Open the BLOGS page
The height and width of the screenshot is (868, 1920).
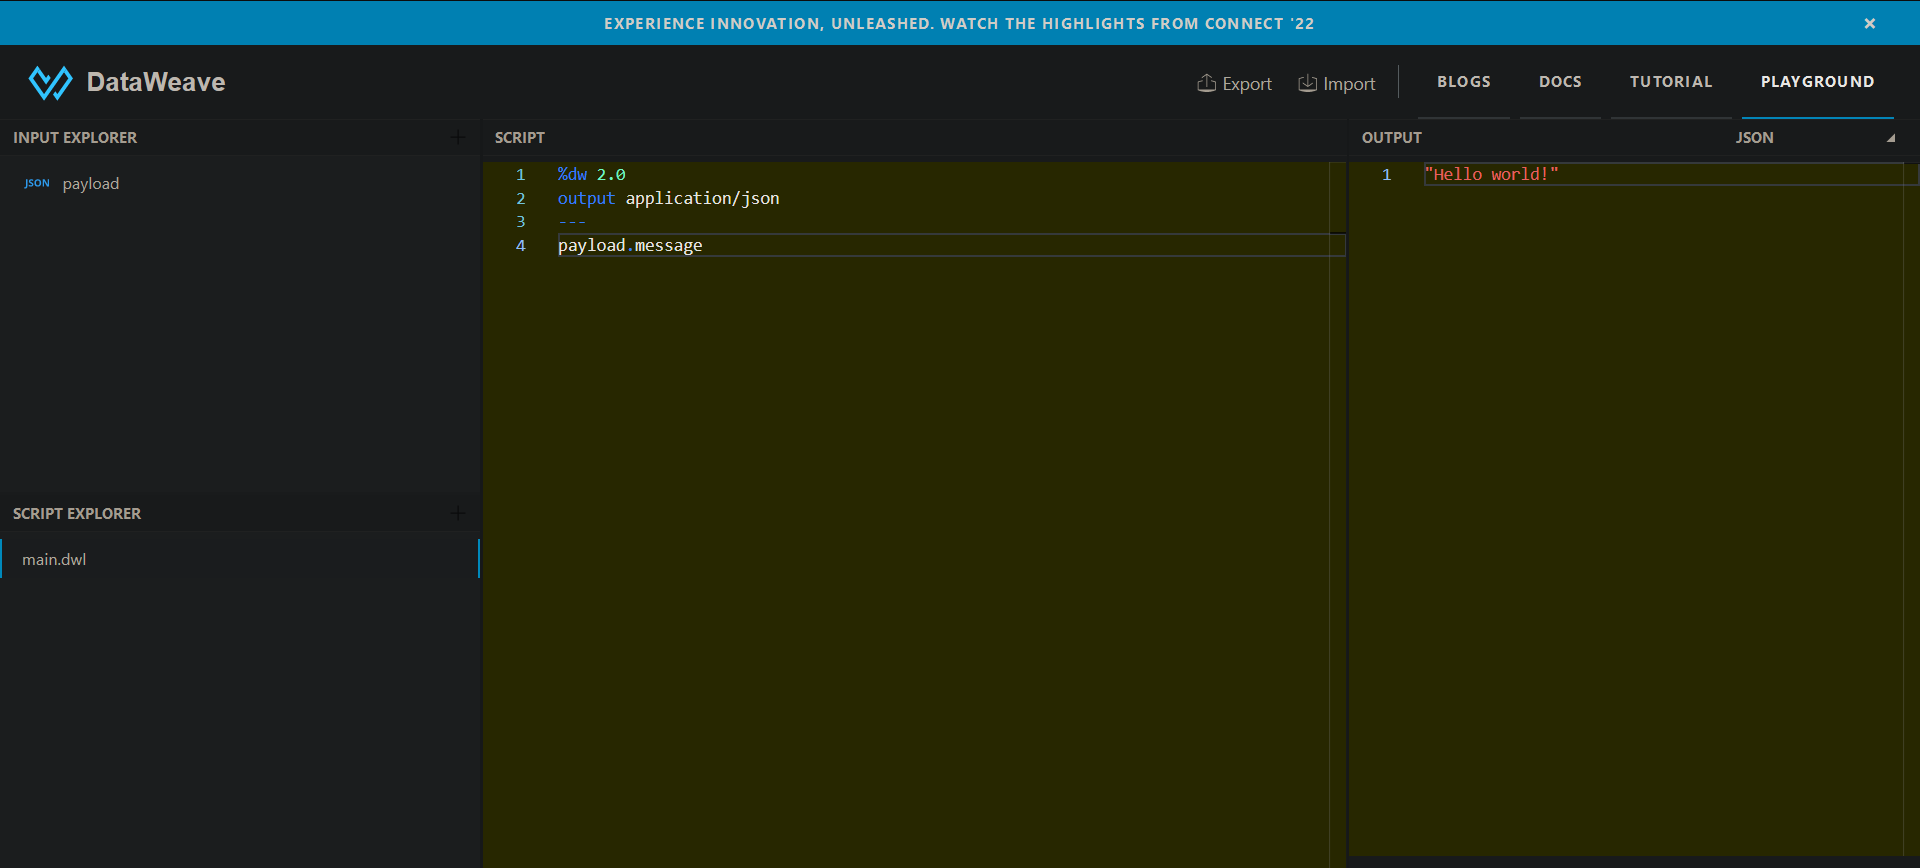point(1464,82)
